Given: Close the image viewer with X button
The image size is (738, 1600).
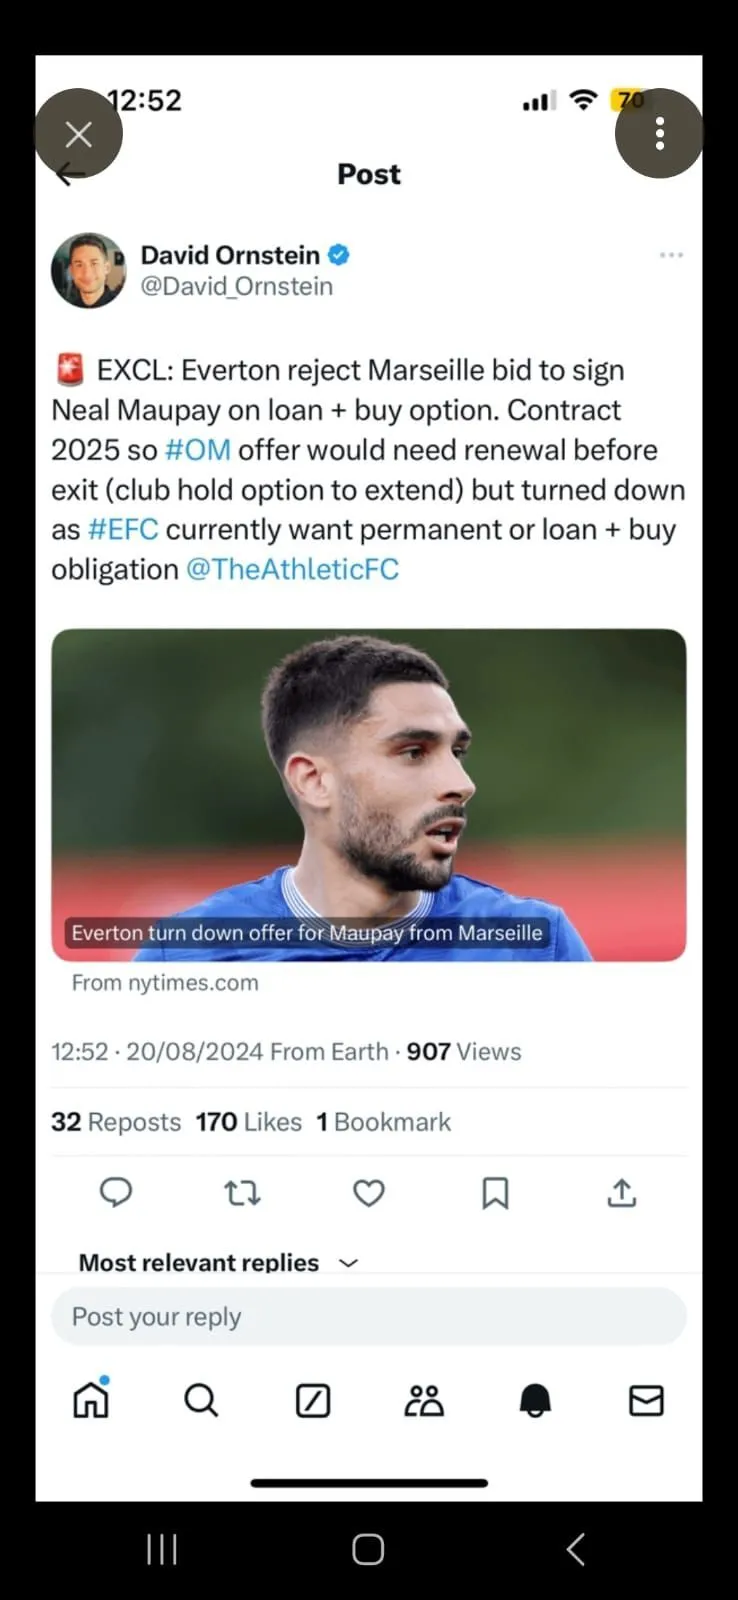Looking at the screenshot, I should tap(78, 133).
